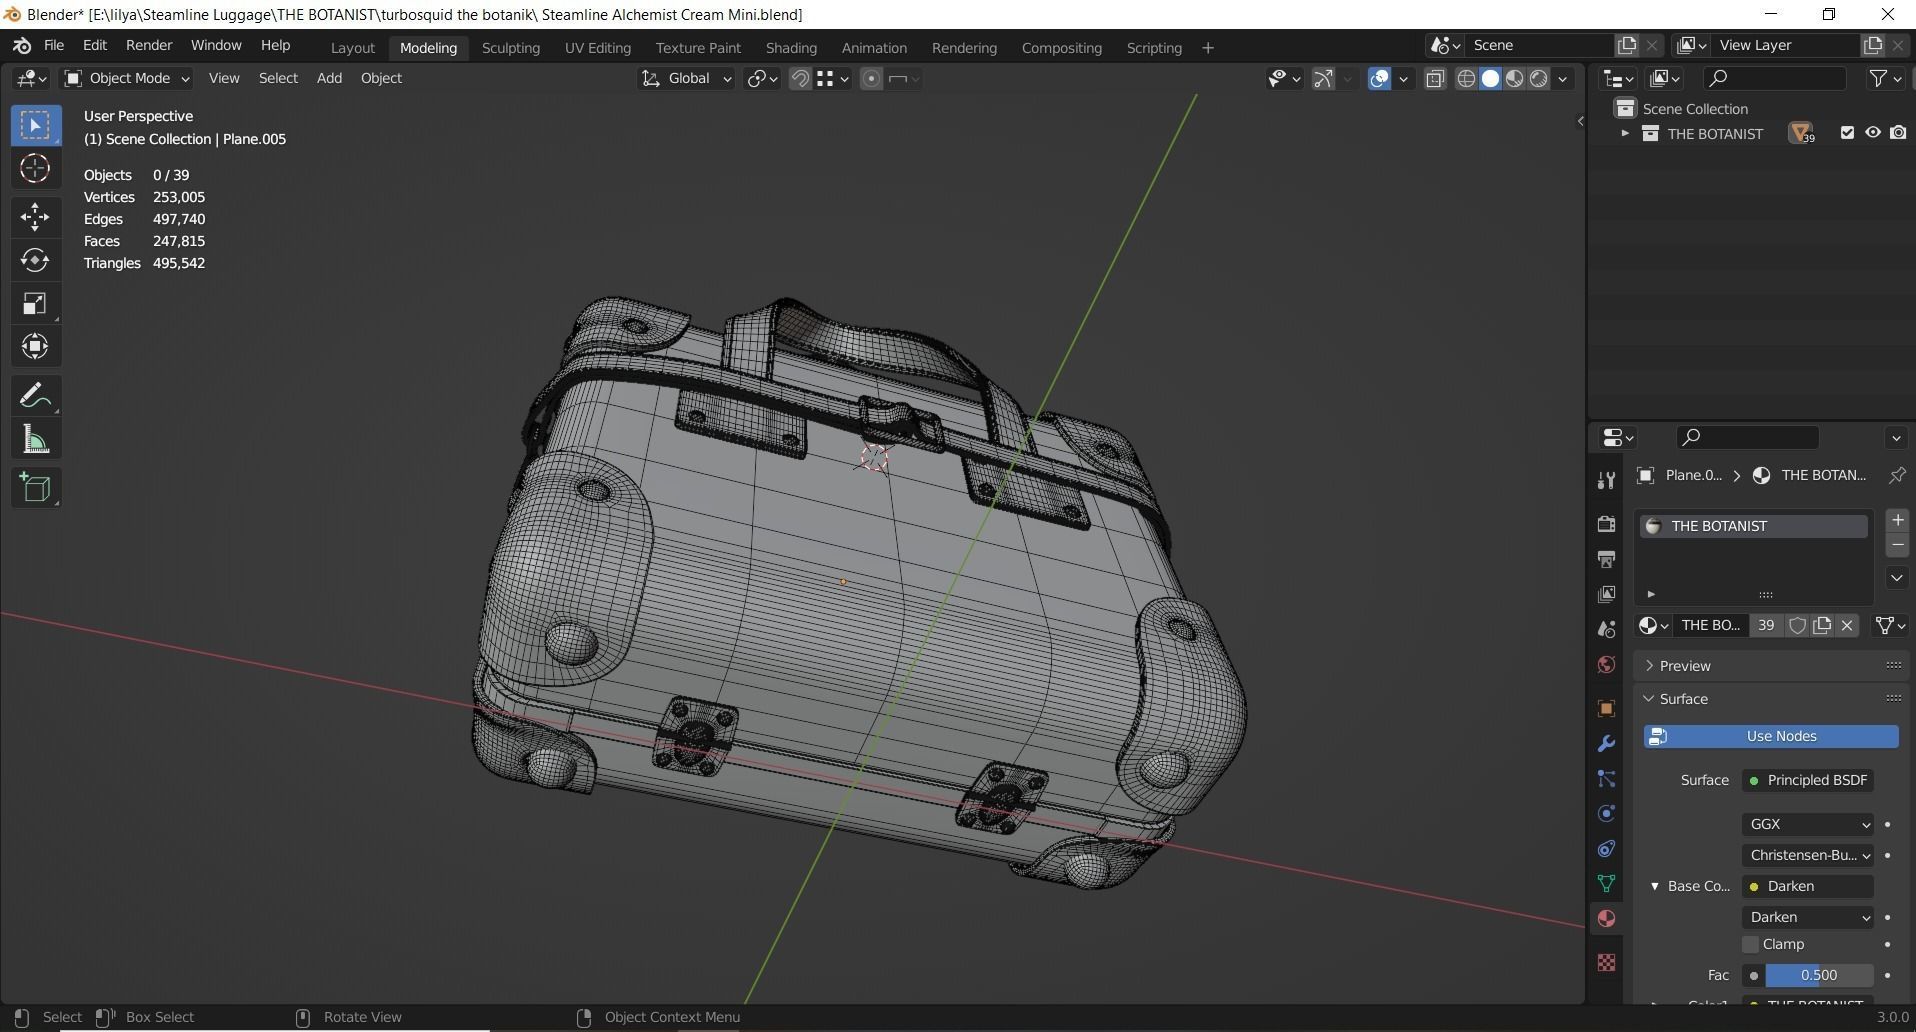Add a material slot with plus
Screen dimensions: 1916x1032
point(1897,520)
